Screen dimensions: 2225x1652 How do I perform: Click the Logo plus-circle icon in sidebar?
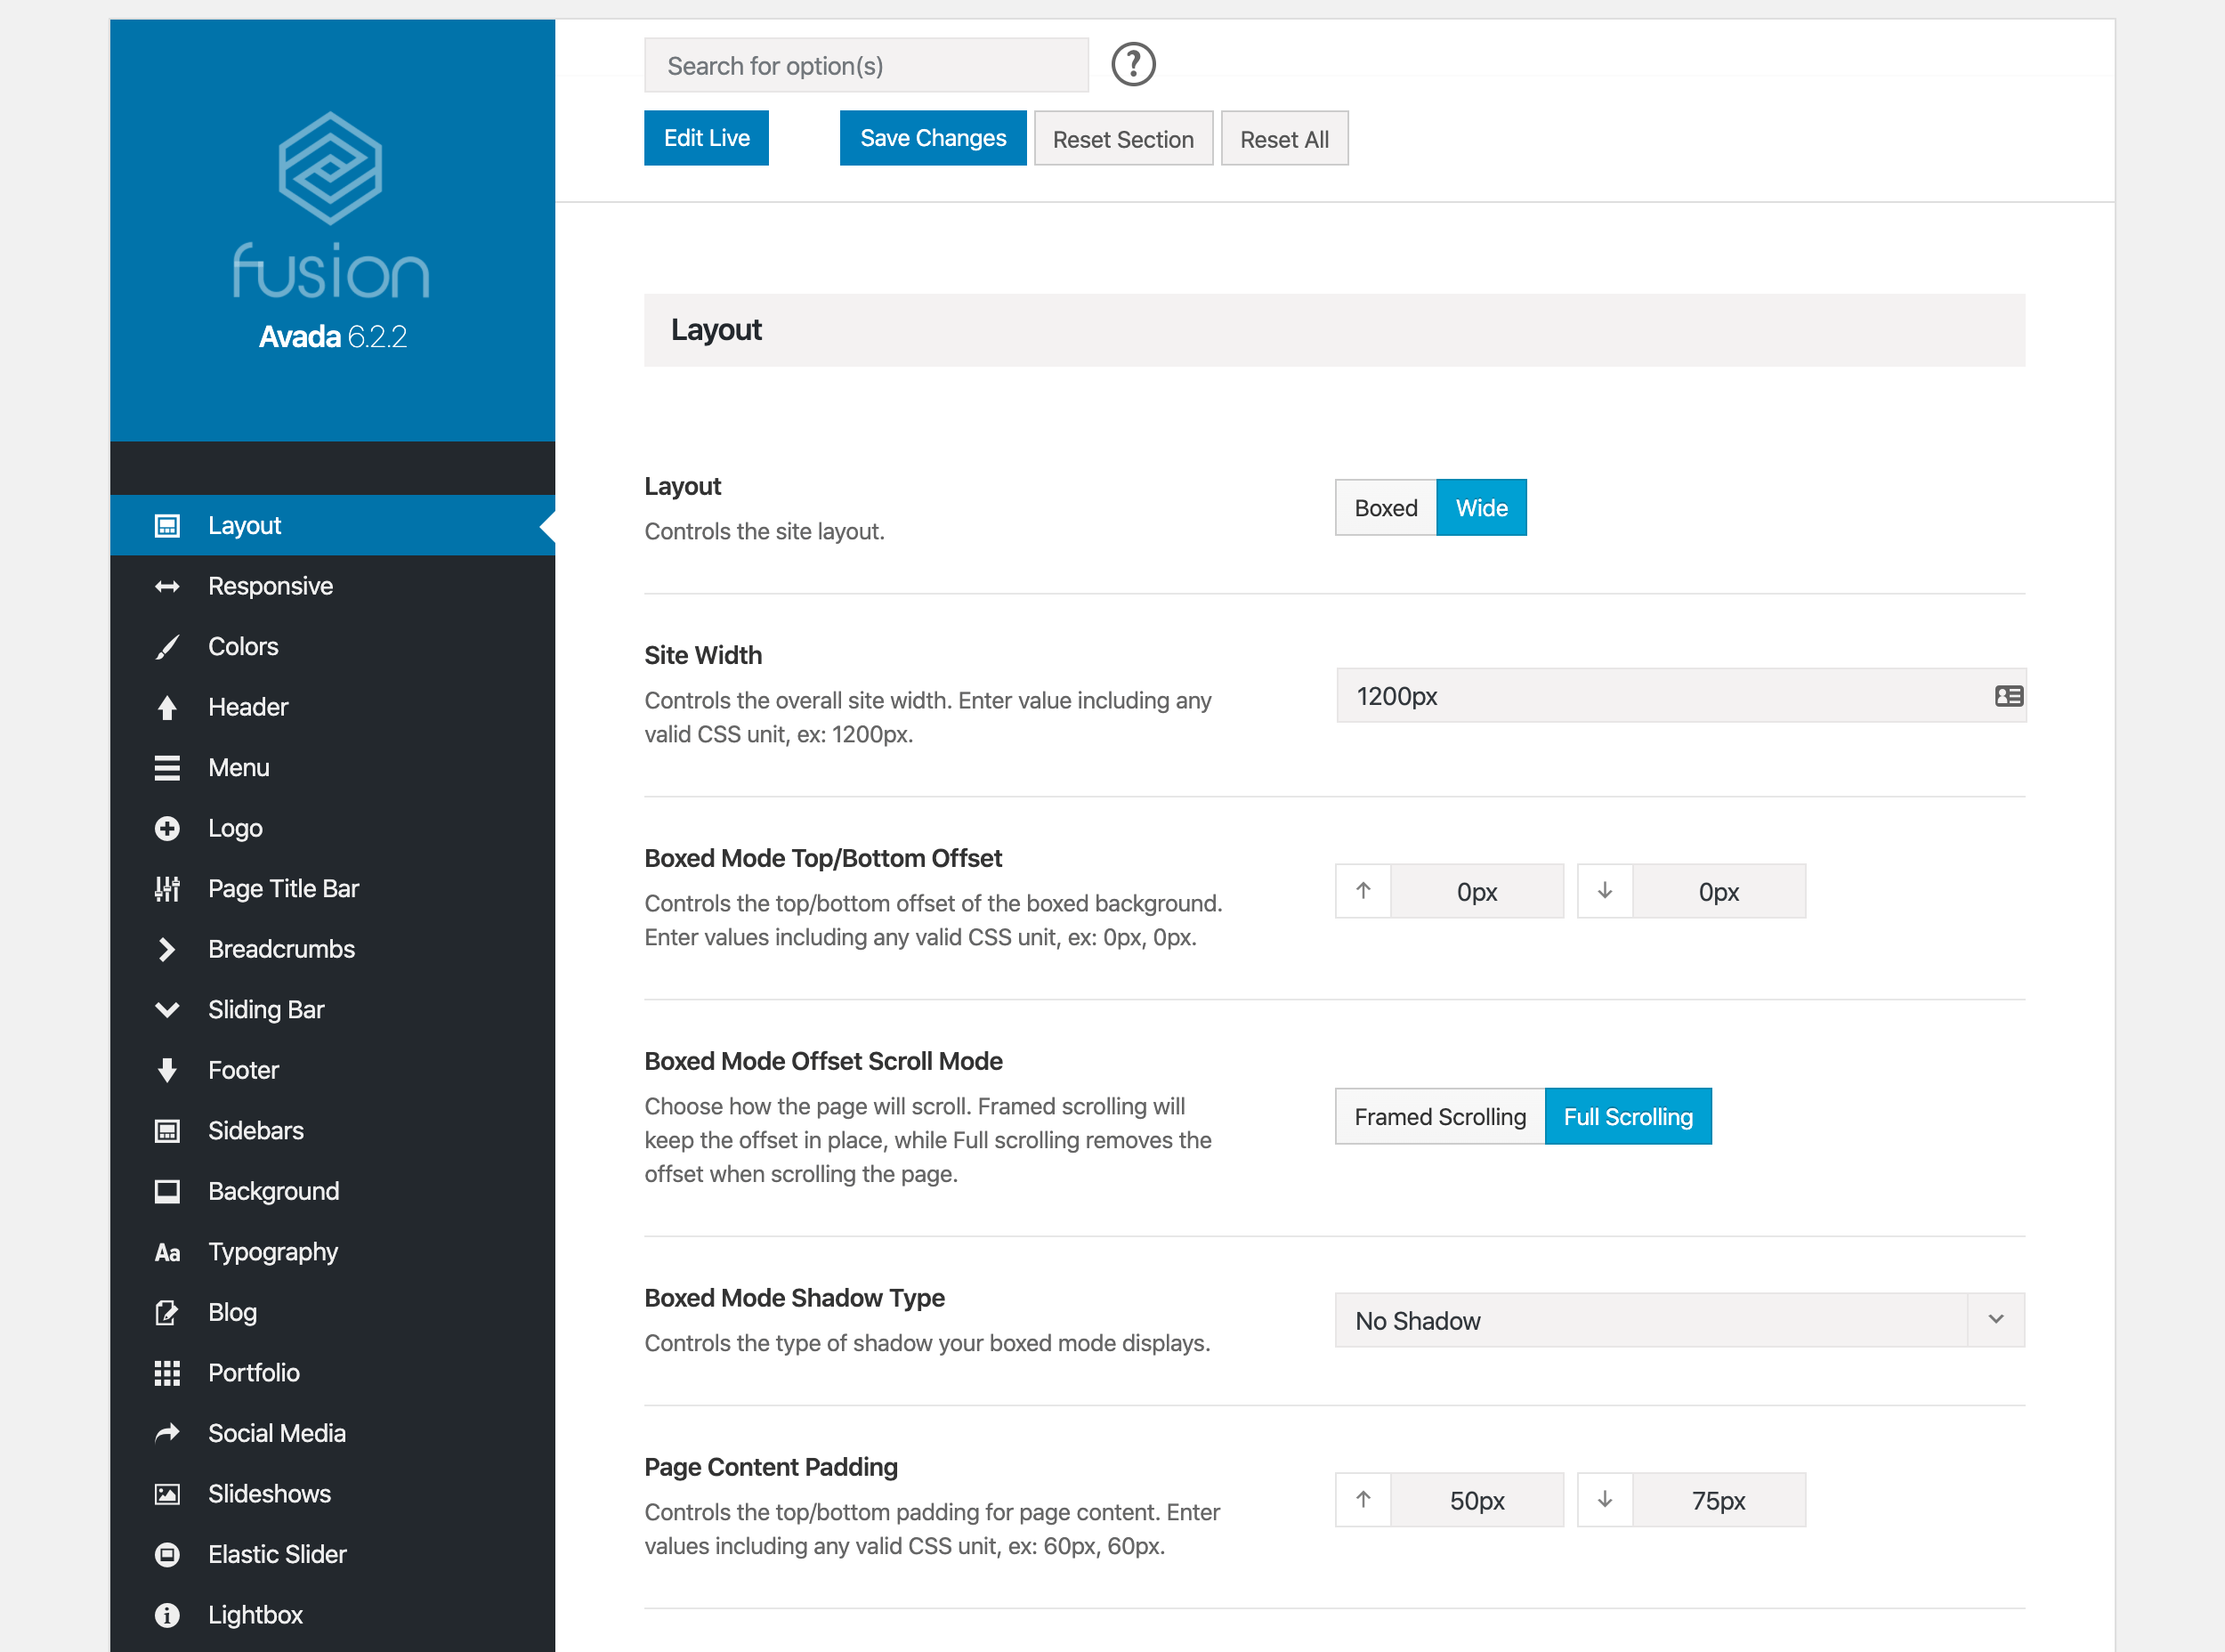pos(167,829)
